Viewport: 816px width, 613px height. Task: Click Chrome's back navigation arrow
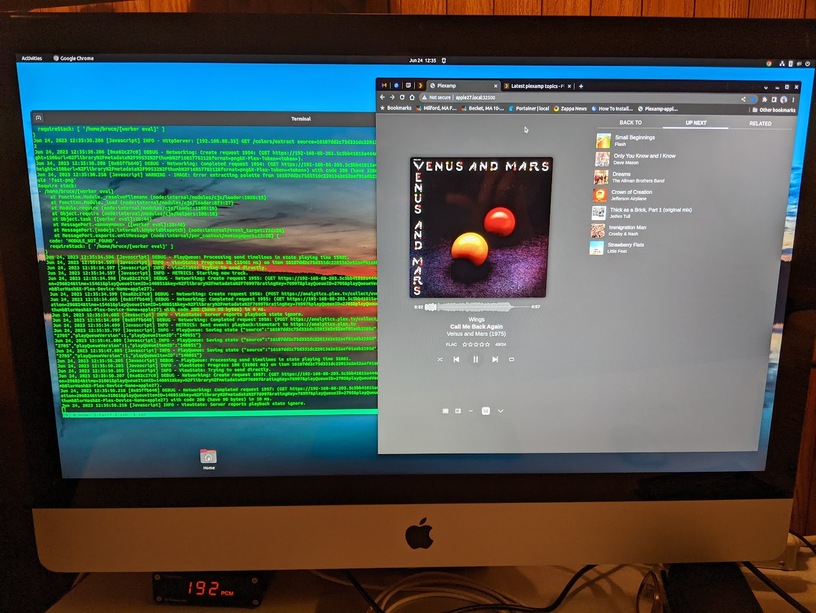(x=382, y=97)
